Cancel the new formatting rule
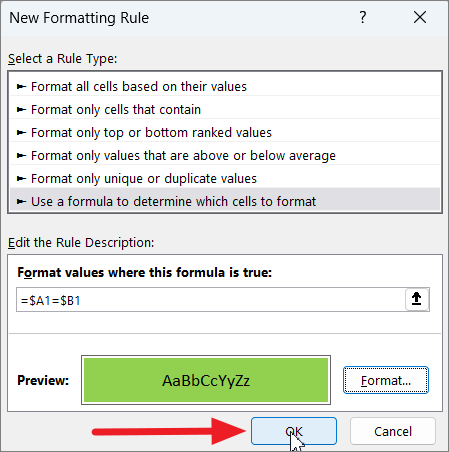The image size is (449, 452). (393, 431)
